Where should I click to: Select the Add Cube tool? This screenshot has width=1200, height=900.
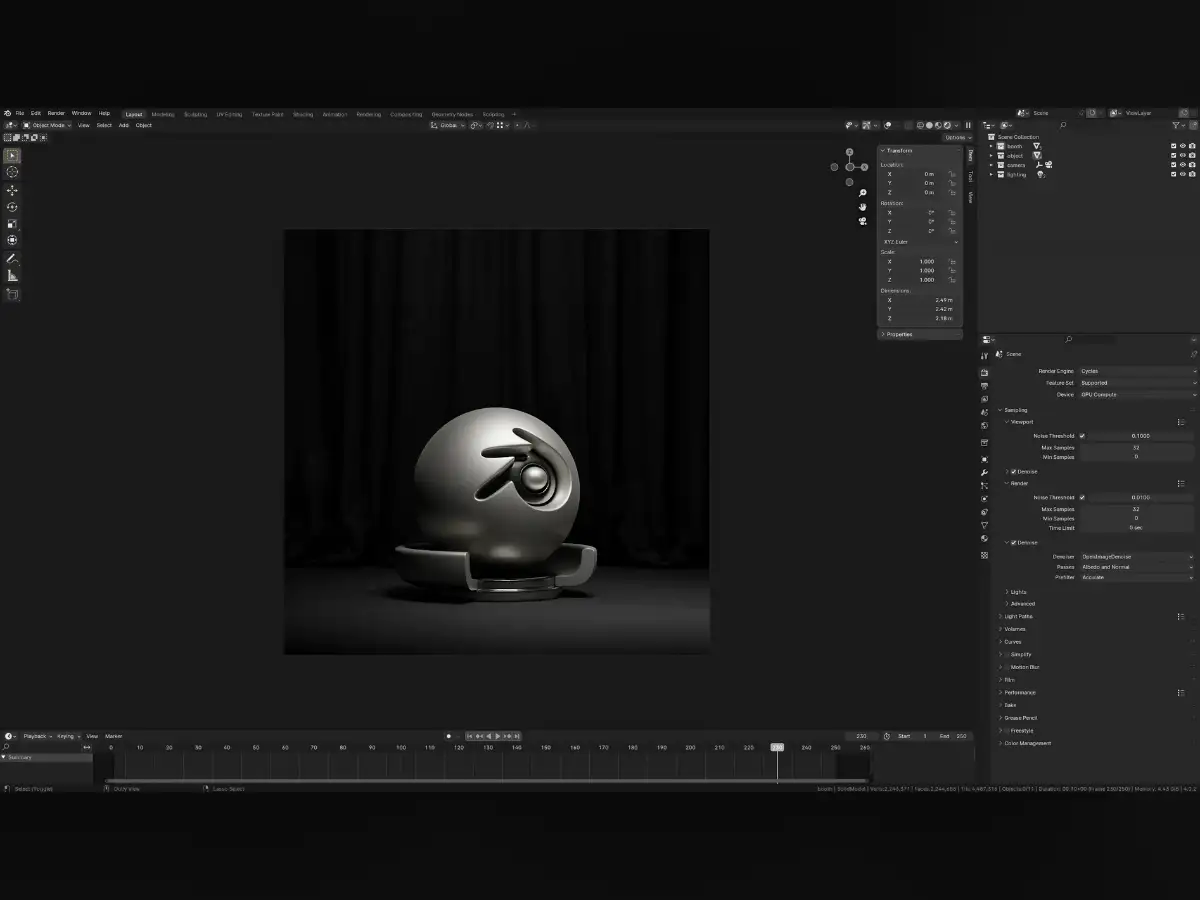(x=12, y=294)
